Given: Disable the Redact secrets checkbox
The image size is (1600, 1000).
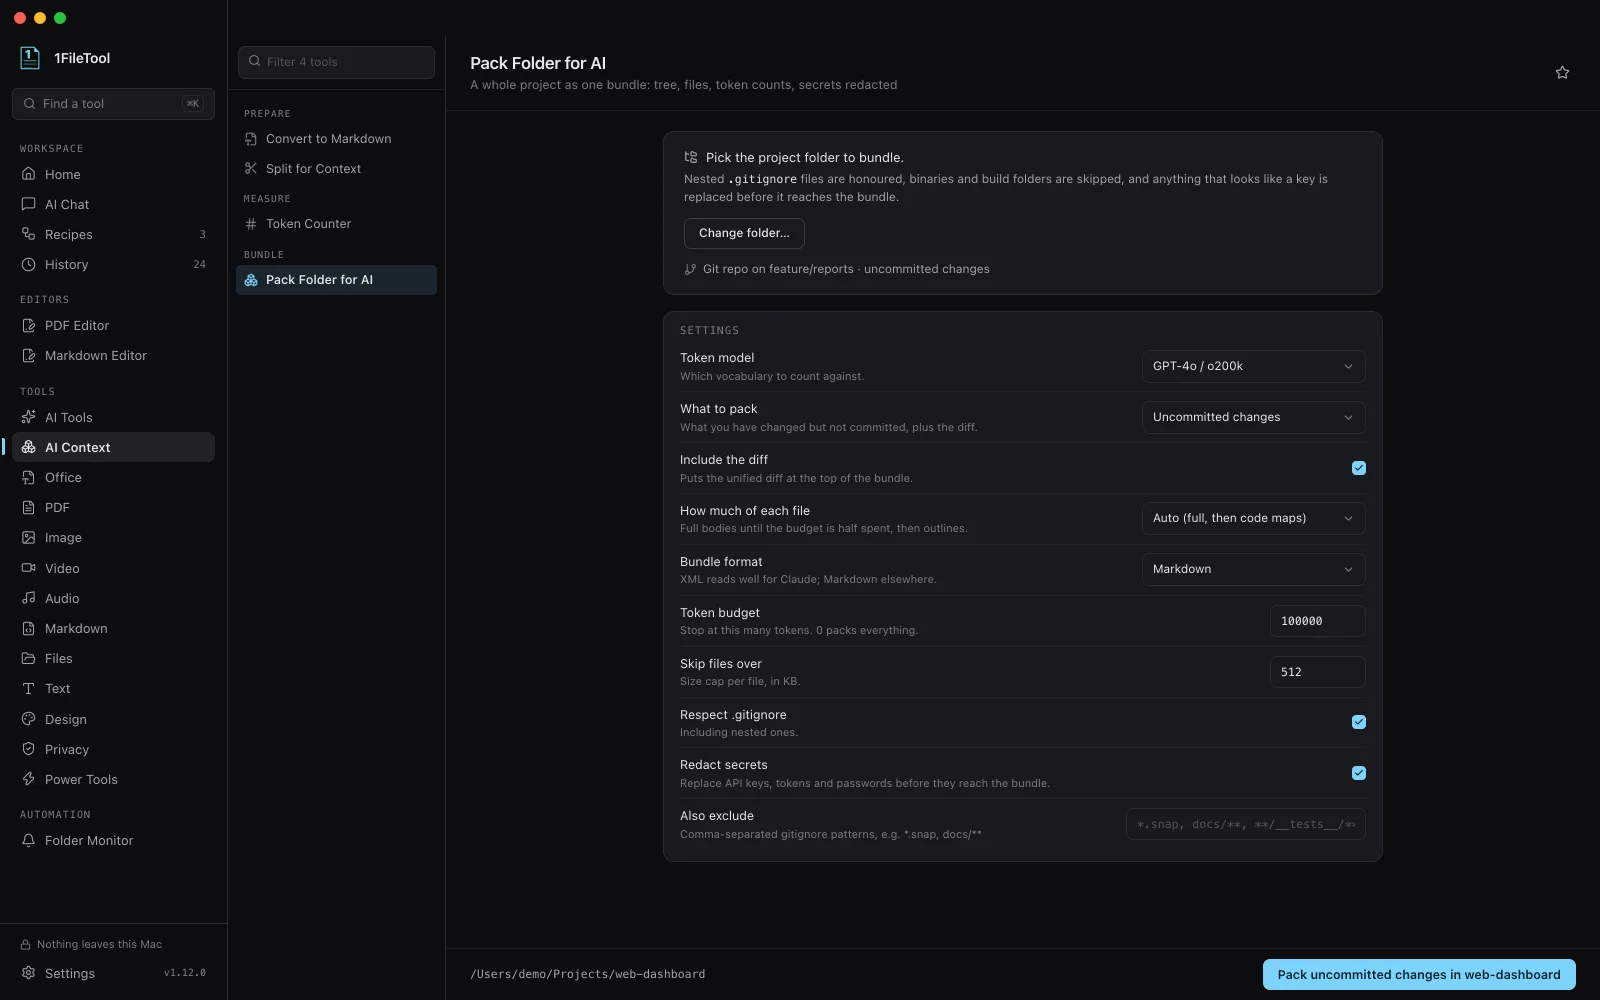Looking at the screenshot, I should tap(1358, 773).
